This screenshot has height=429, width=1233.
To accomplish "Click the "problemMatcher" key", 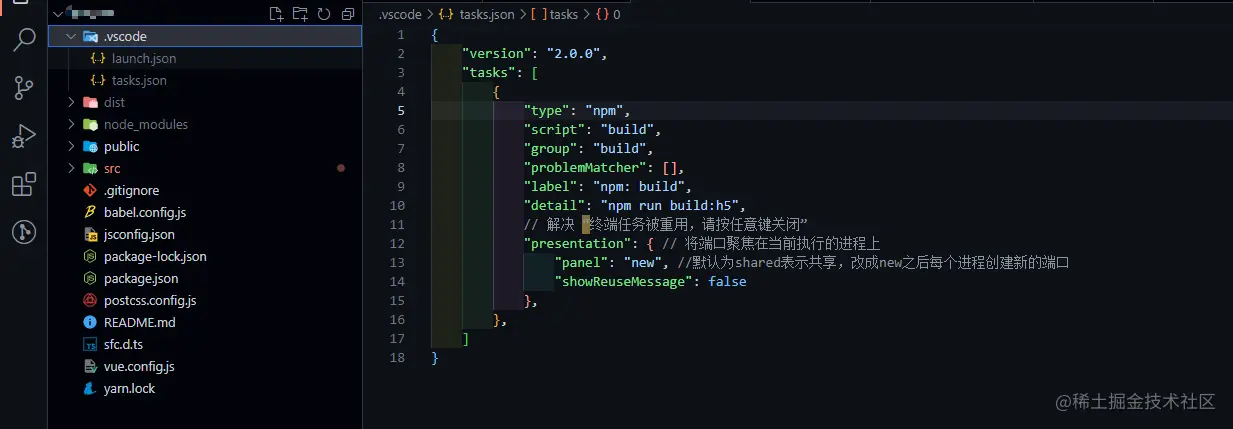I will click(589, 168).
